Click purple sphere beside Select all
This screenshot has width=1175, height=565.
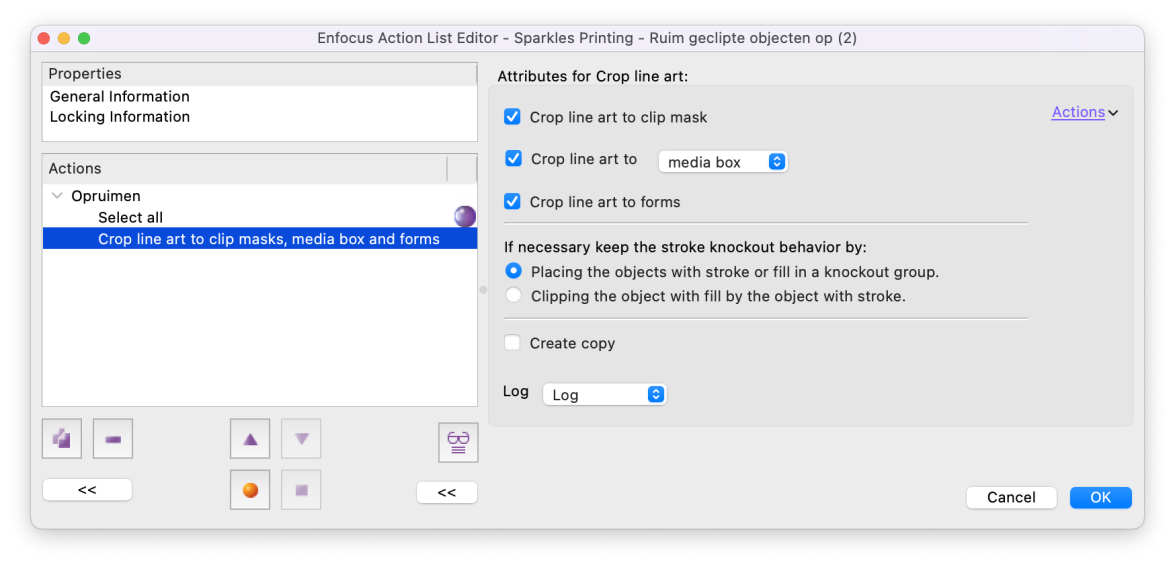(465, 217)
